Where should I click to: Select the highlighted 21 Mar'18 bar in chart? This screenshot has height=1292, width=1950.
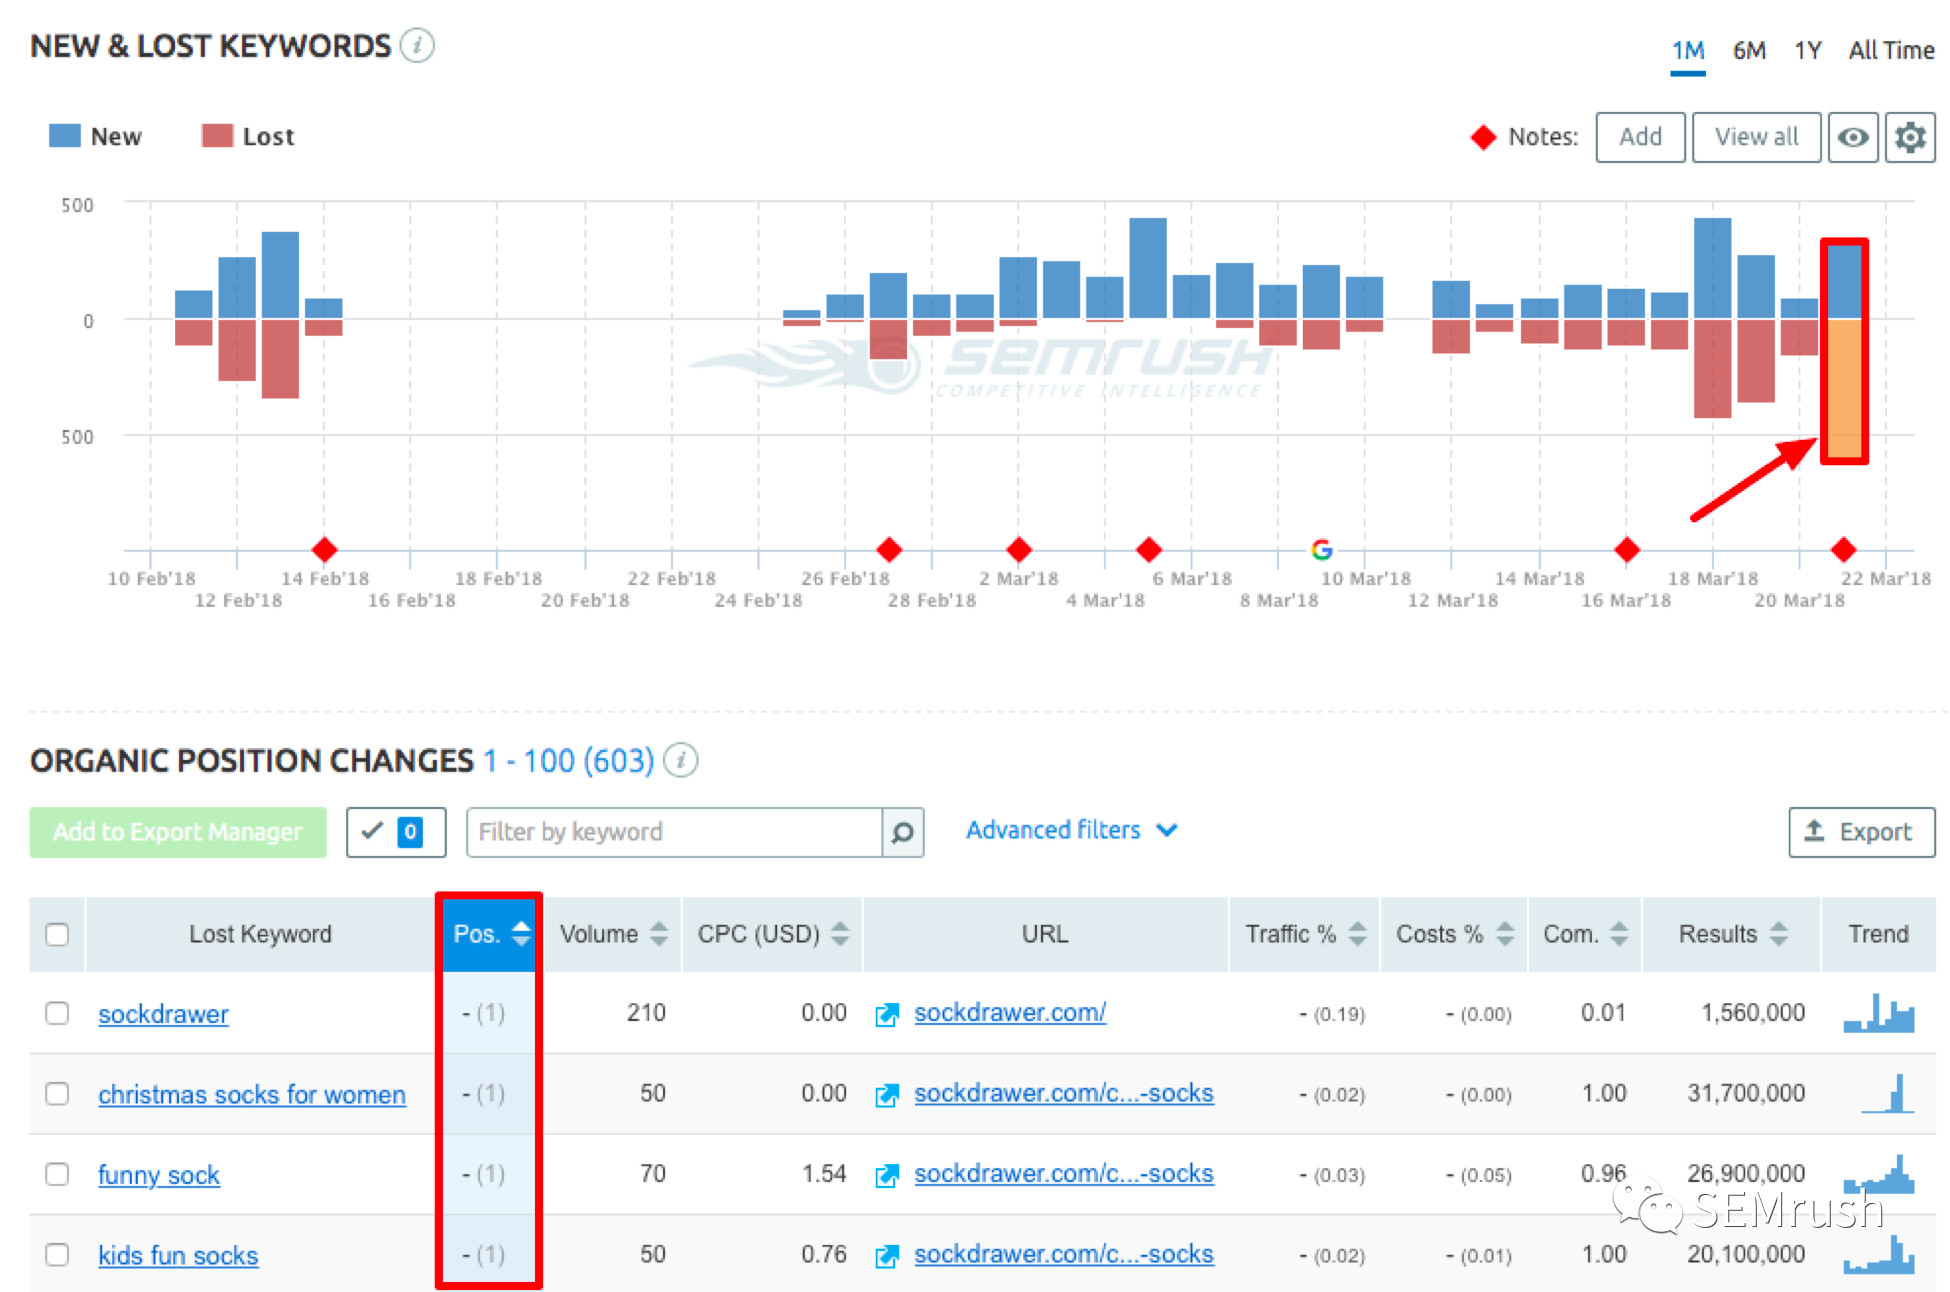1844,351
